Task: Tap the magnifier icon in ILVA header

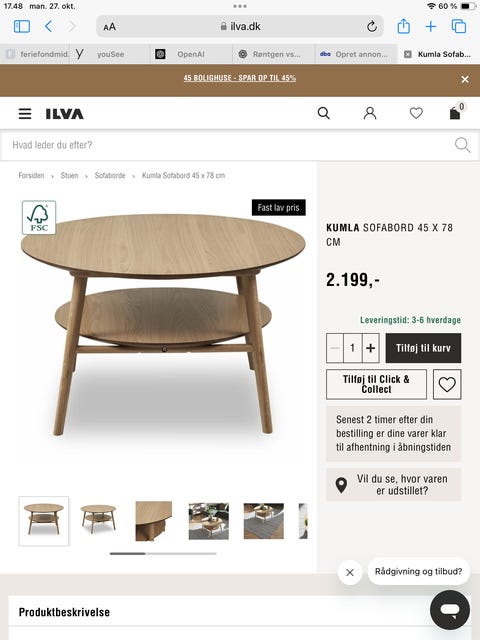Action: click(x=324, y=113)
